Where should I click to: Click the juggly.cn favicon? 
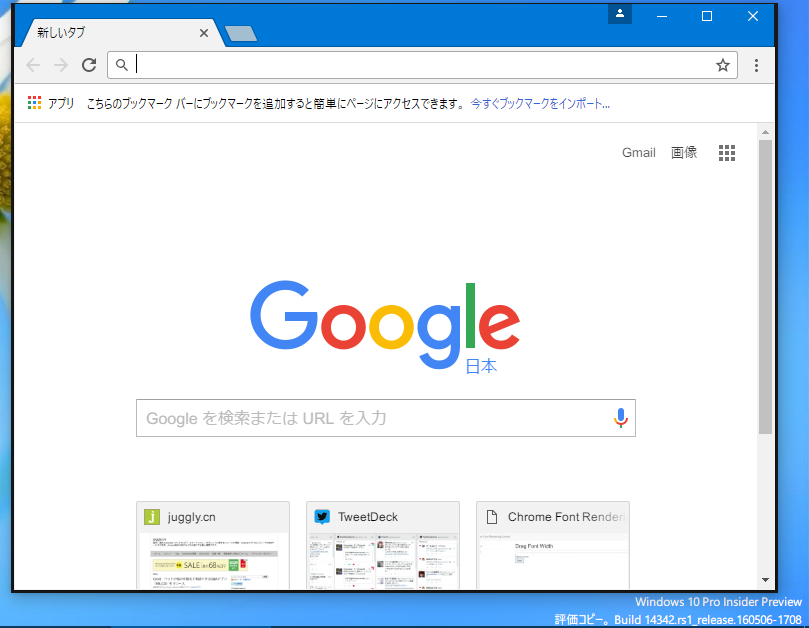pyautogui.click(x=152, y=517)
